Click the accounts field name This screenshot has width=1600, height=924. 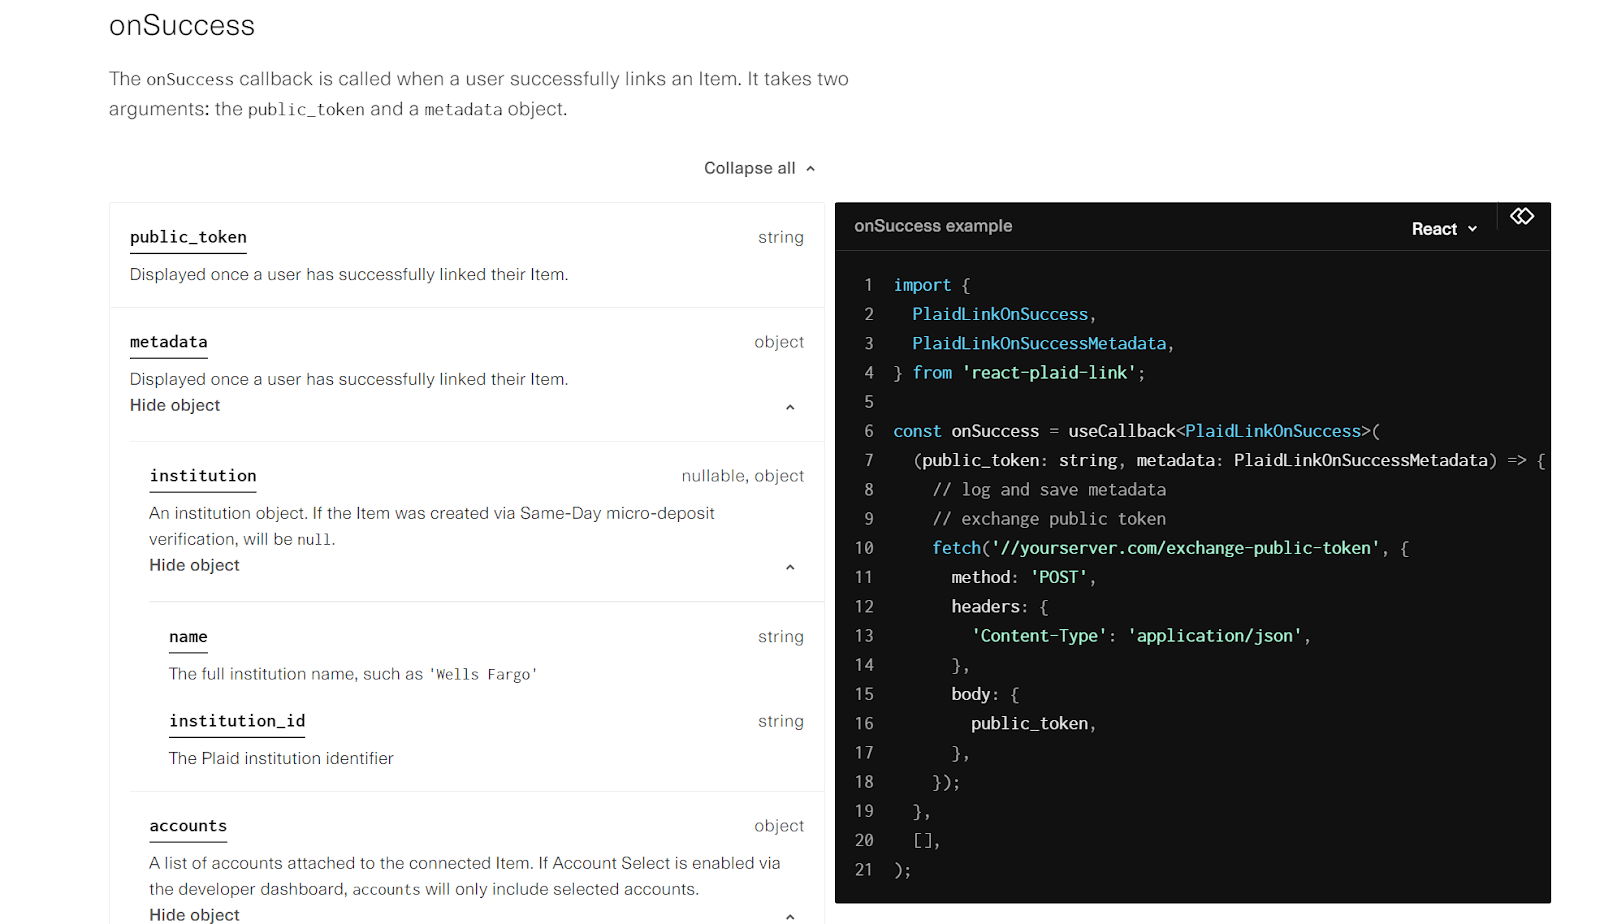[x=188, y=826]
